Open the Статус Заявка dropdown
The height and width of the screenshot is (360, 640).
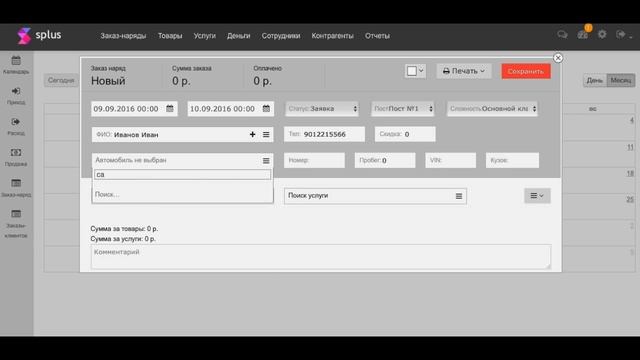(322, 109)
